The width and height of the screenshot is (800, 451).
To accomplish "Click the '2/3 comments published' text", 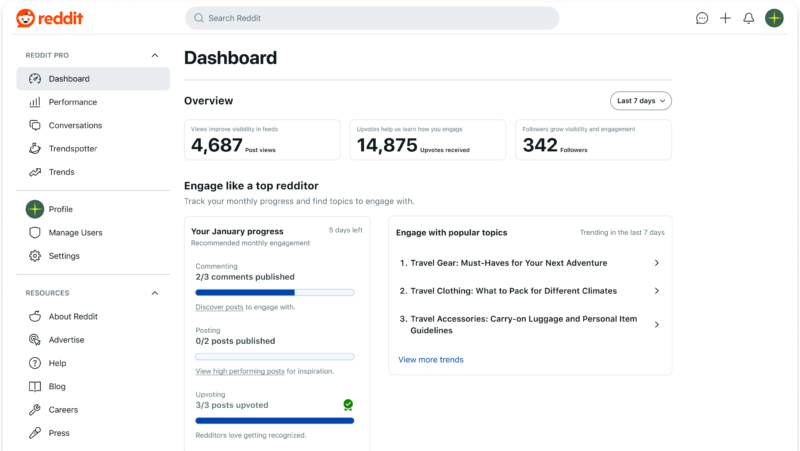I will (245, 277).
